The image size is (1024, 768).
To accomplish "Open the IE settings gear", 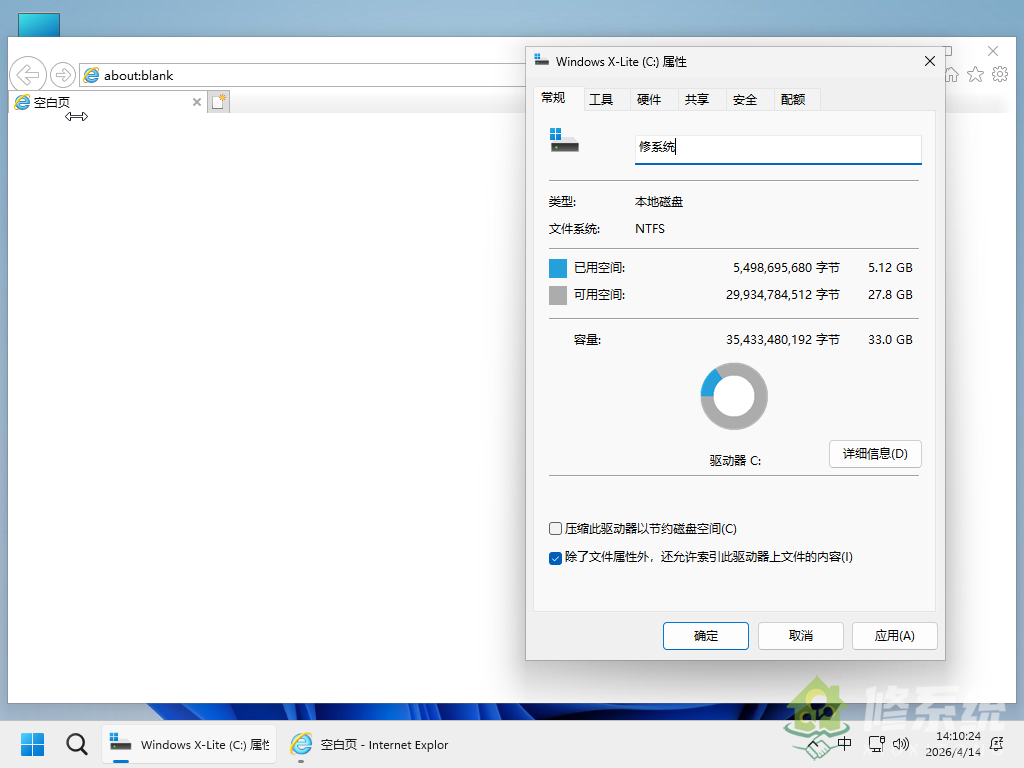I will point(1000,74).
